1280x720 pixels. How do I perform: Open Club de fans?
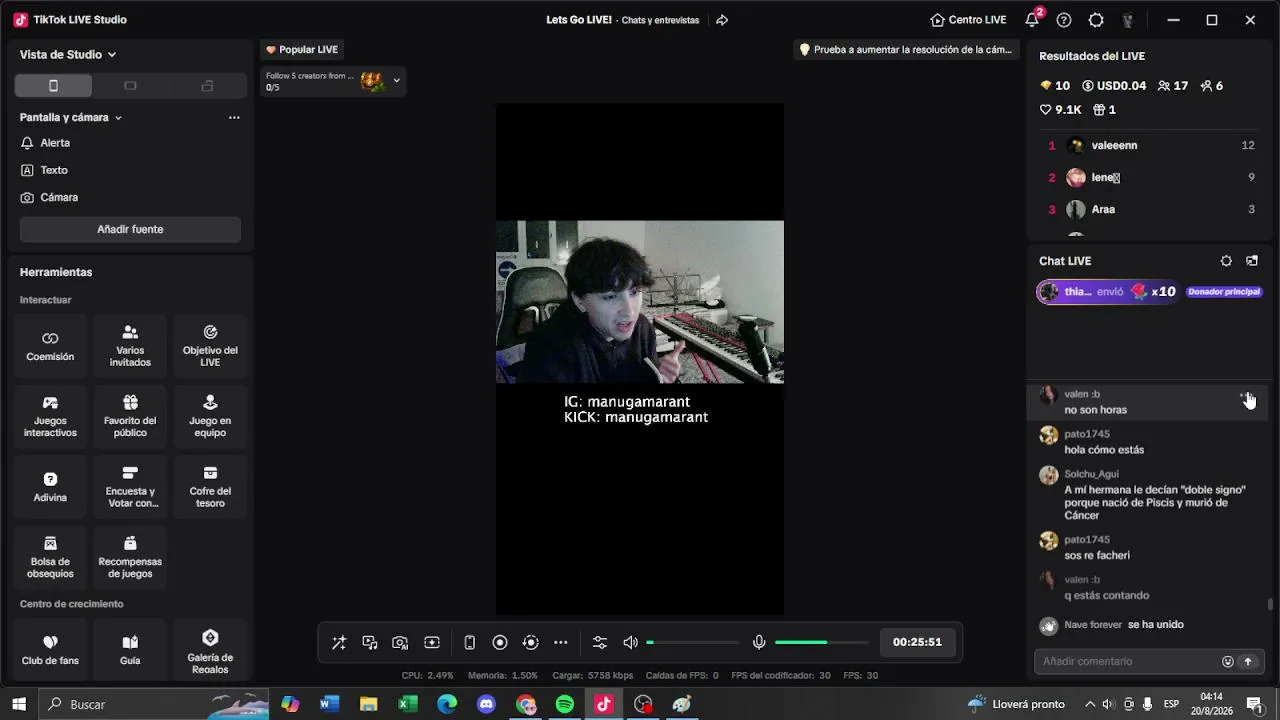(x=50, y=650)
